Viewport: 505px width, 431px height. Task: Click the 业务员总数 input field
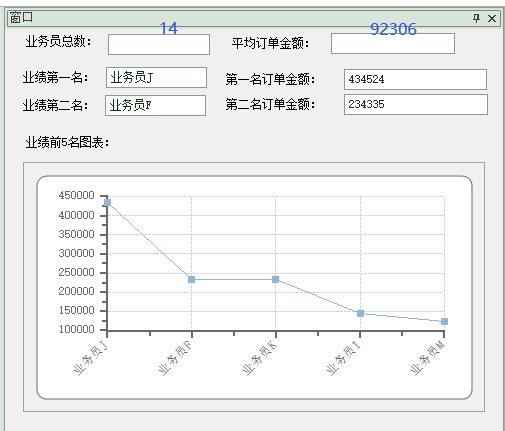159,44
